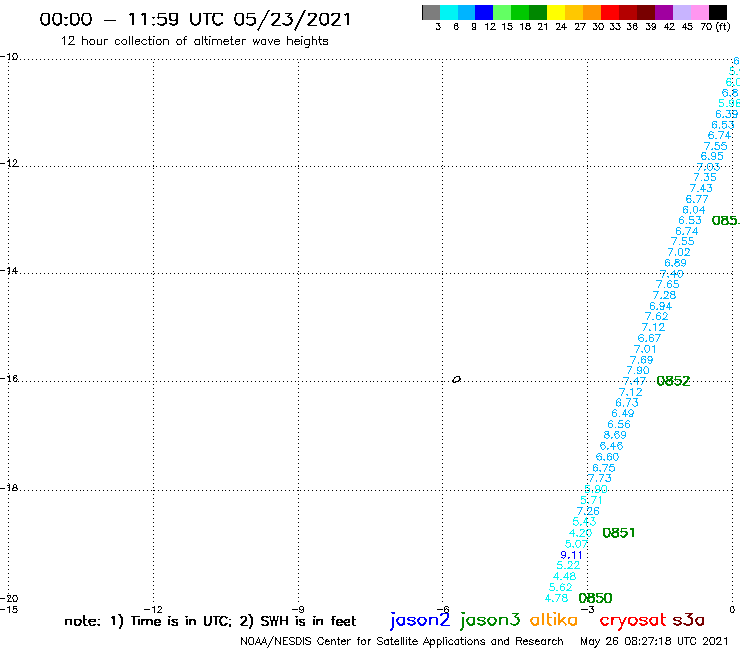Click the 6.39 wave height value
The height and width of the screenshot is (650, 740).
[726, 114]
